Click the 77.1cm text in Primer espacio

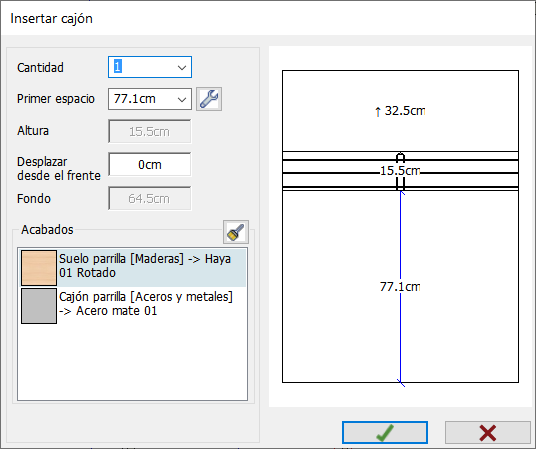pyautogui.click(x=135, y=99)
